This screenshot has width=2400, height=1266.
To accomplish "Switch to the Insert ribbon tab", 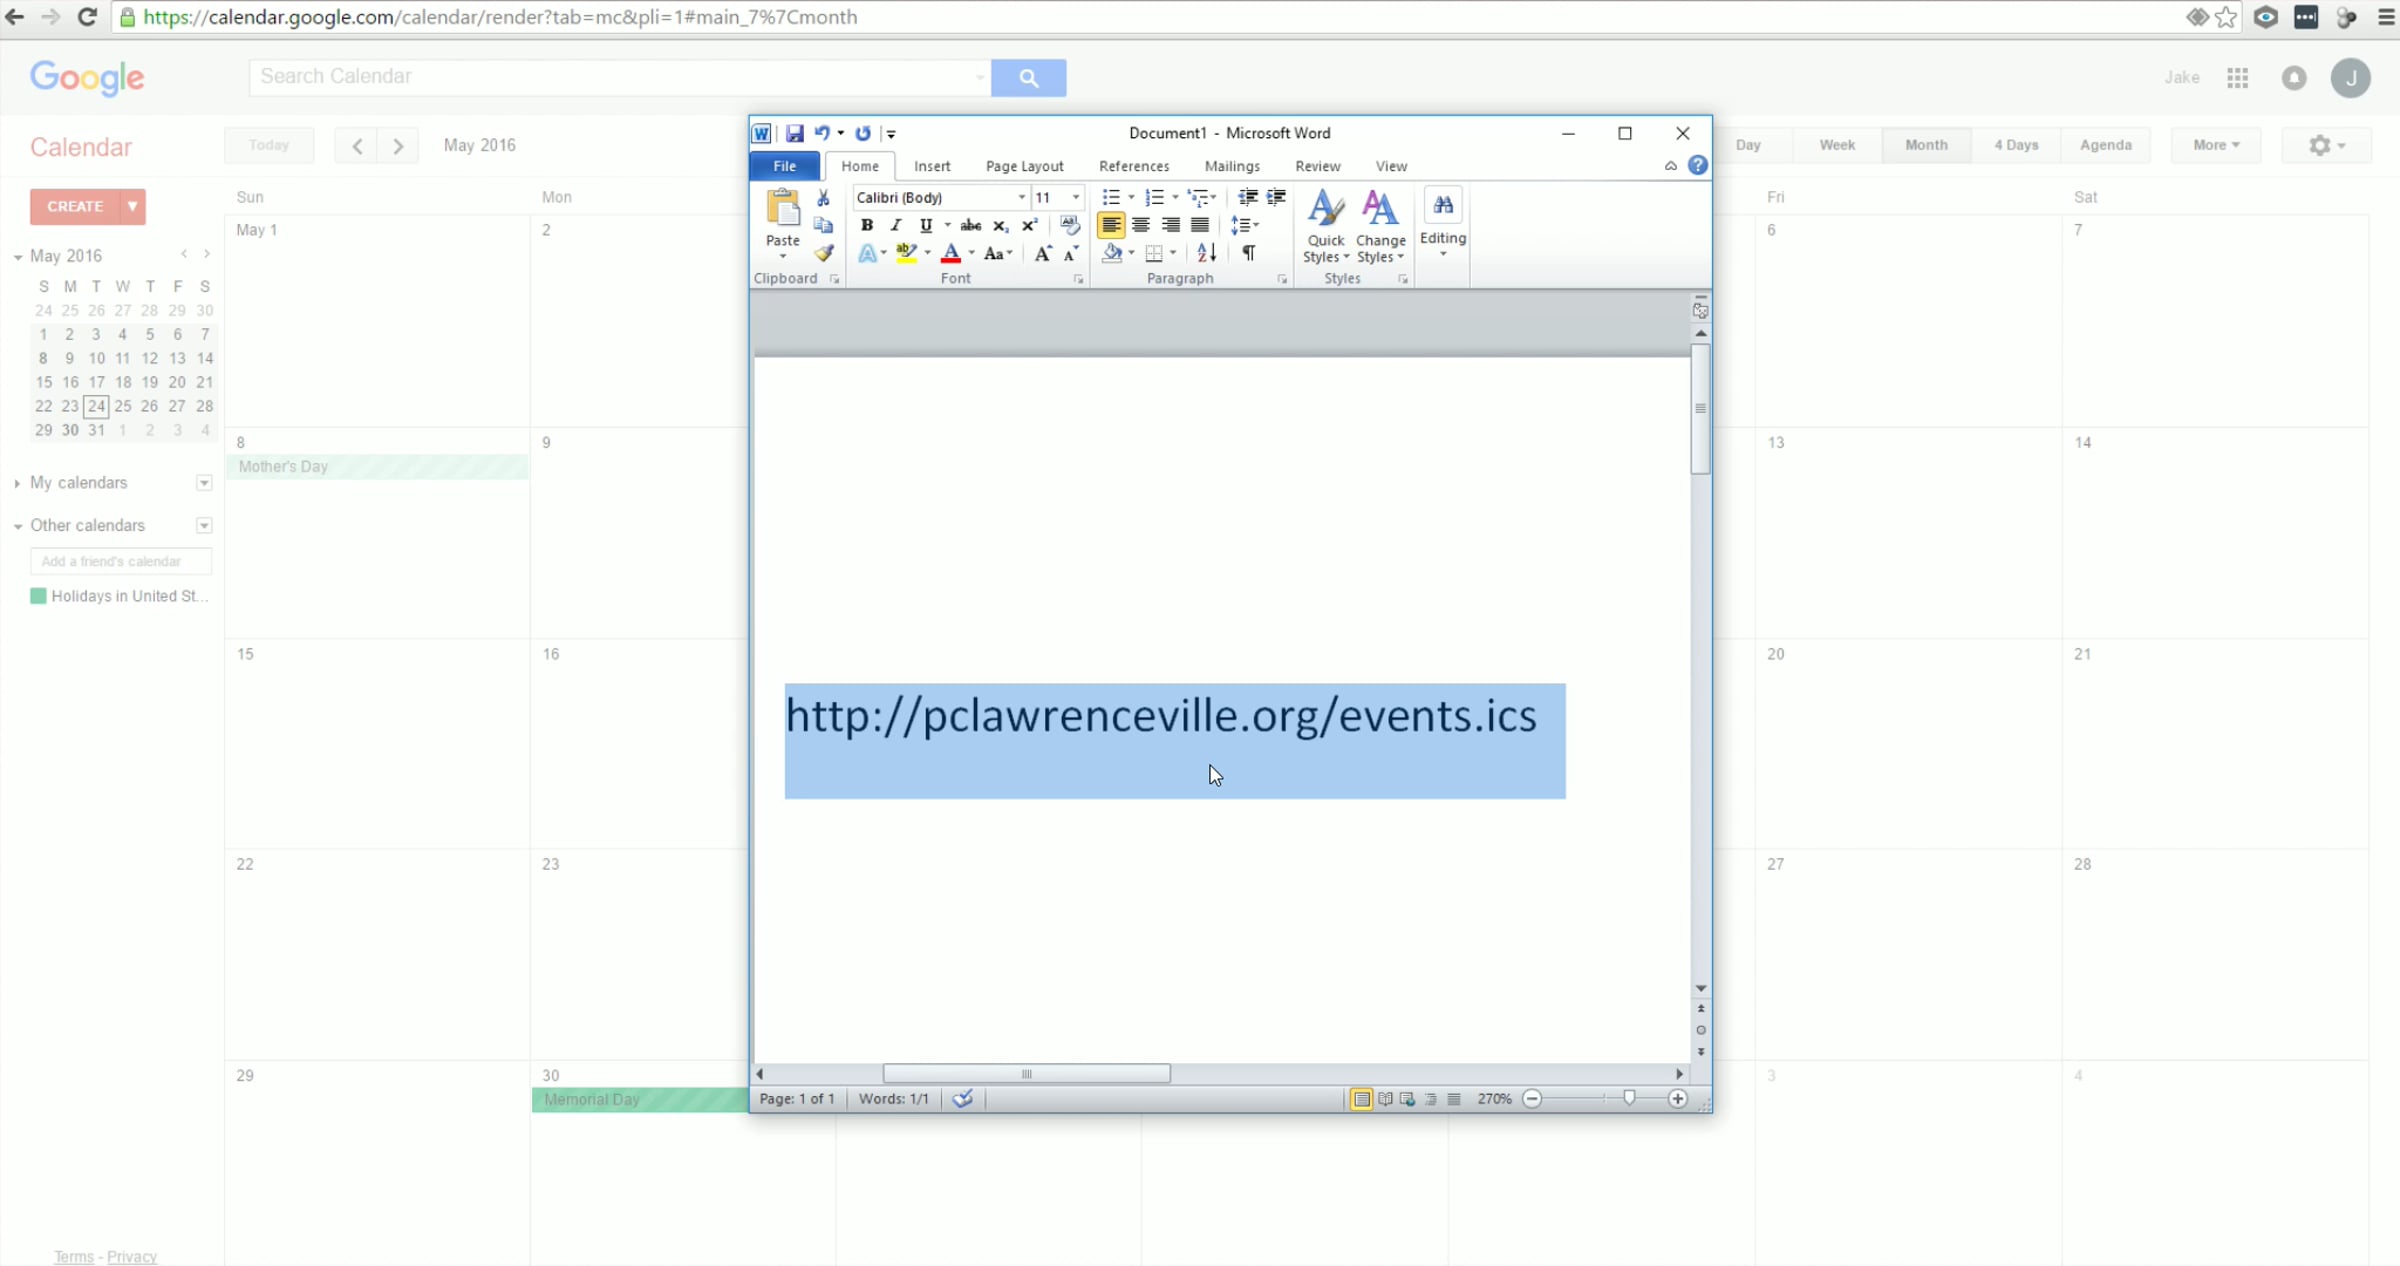I will tap(931, 166).
